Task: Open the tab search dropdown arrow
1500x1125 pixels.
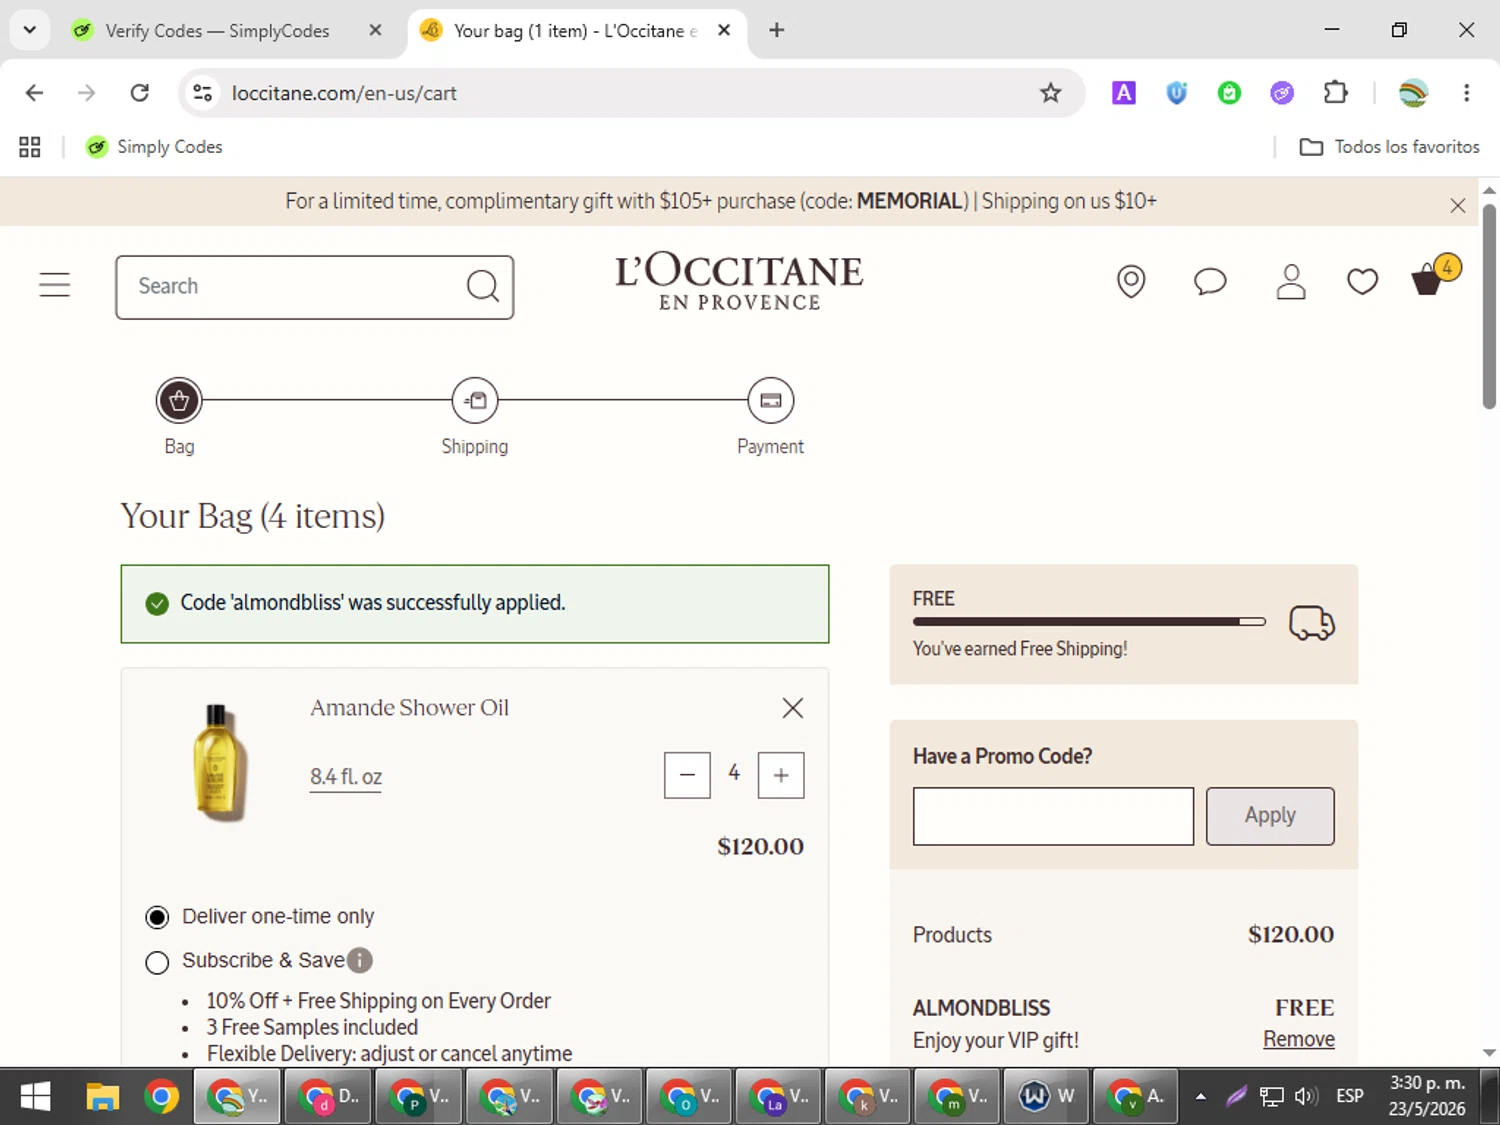Action: point(30,30)
